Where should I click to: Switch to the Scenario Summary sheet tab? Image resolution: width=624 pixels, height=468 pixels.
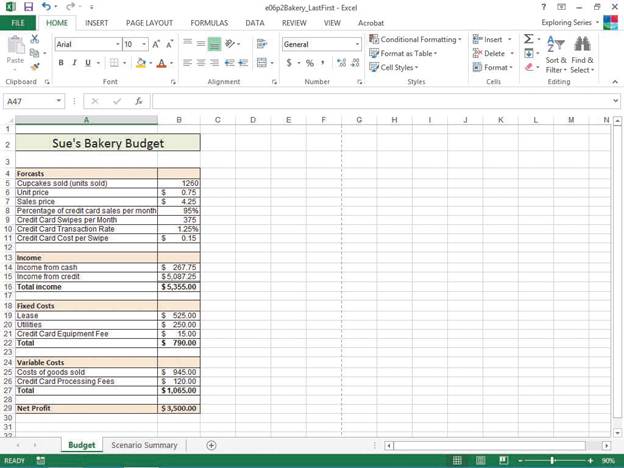click(x=144, y=445)
